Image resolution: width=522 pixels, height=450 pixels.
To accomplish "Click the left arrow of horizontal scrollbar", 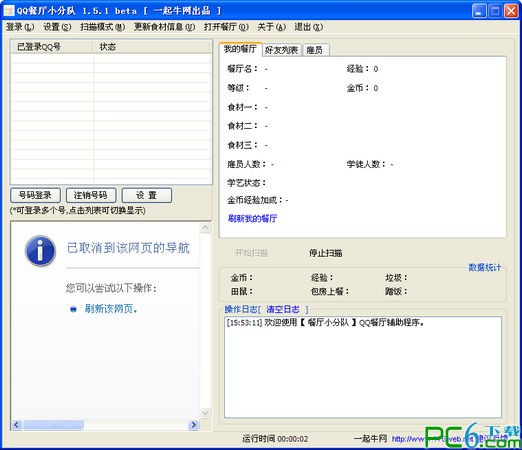I will pyautogui.click(x=16, y=425).
